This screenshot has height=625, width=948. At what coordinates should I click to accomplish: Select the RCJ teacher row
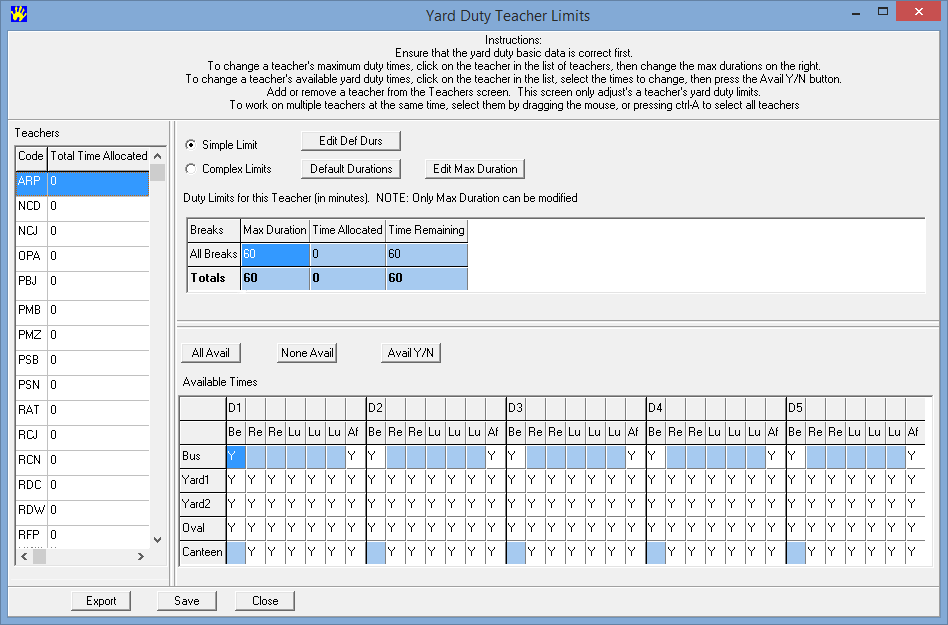point(82,437)
